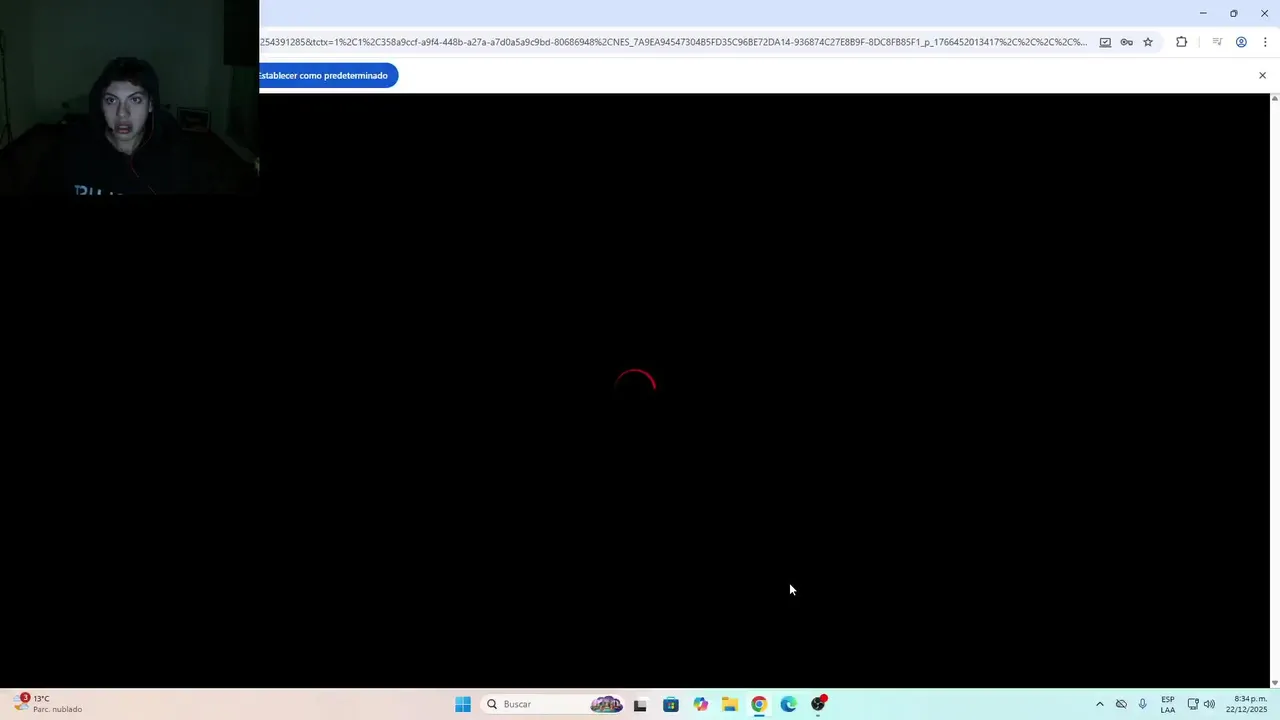Click the URL text in address bar
Screen dimensions: 1280x720
tap(673, 42)
